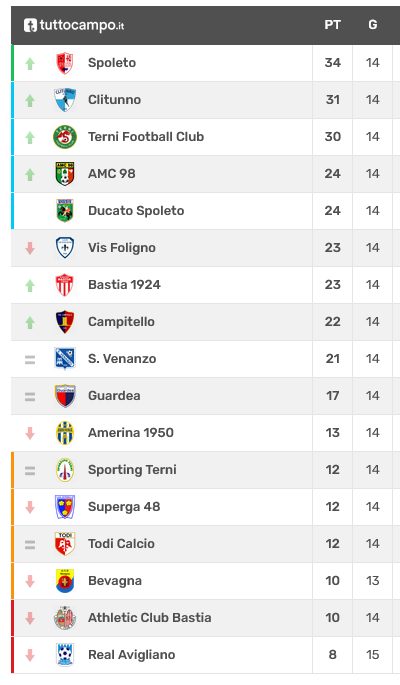Open Terni Football Club crest icon
Screen dimensions: 400x685
click(x=65, y=137)
